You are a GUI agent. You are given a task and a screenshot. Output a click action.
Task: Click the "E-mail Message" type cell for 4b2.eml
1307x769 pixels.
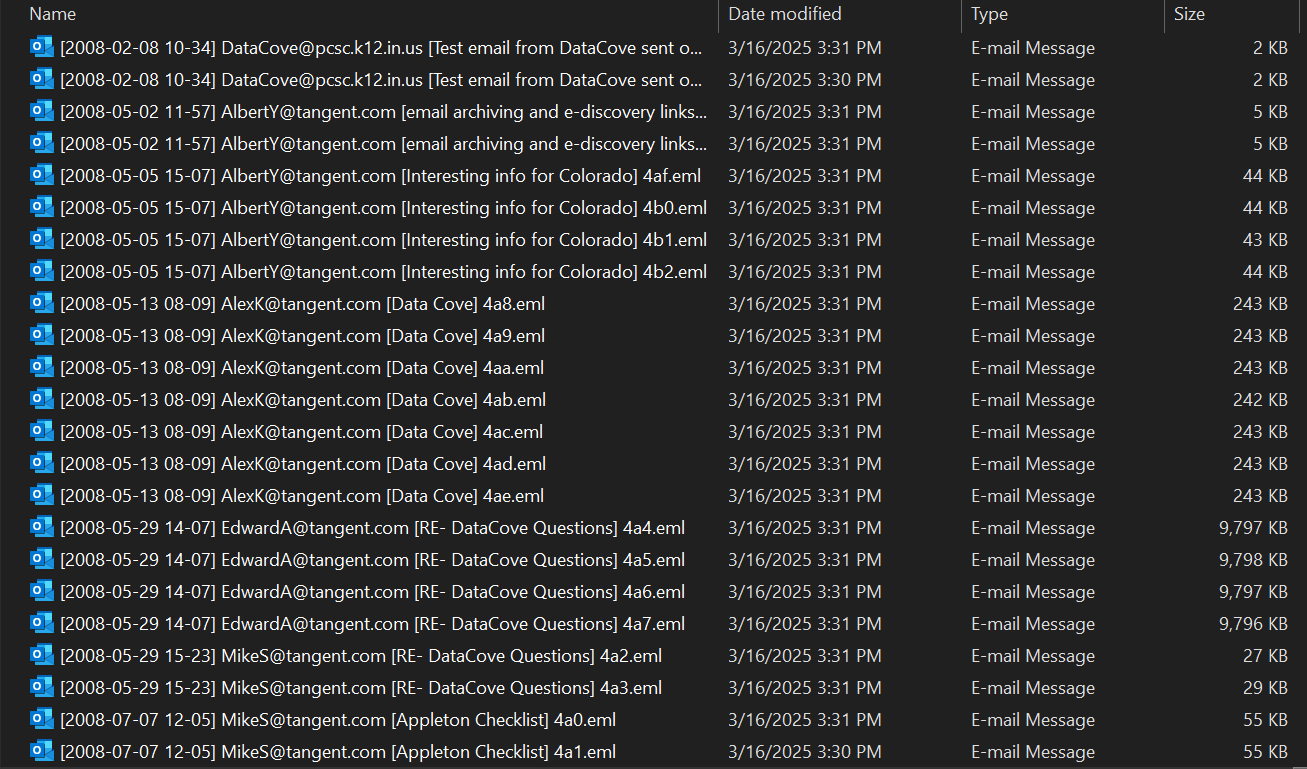(x=1033, y=272)
